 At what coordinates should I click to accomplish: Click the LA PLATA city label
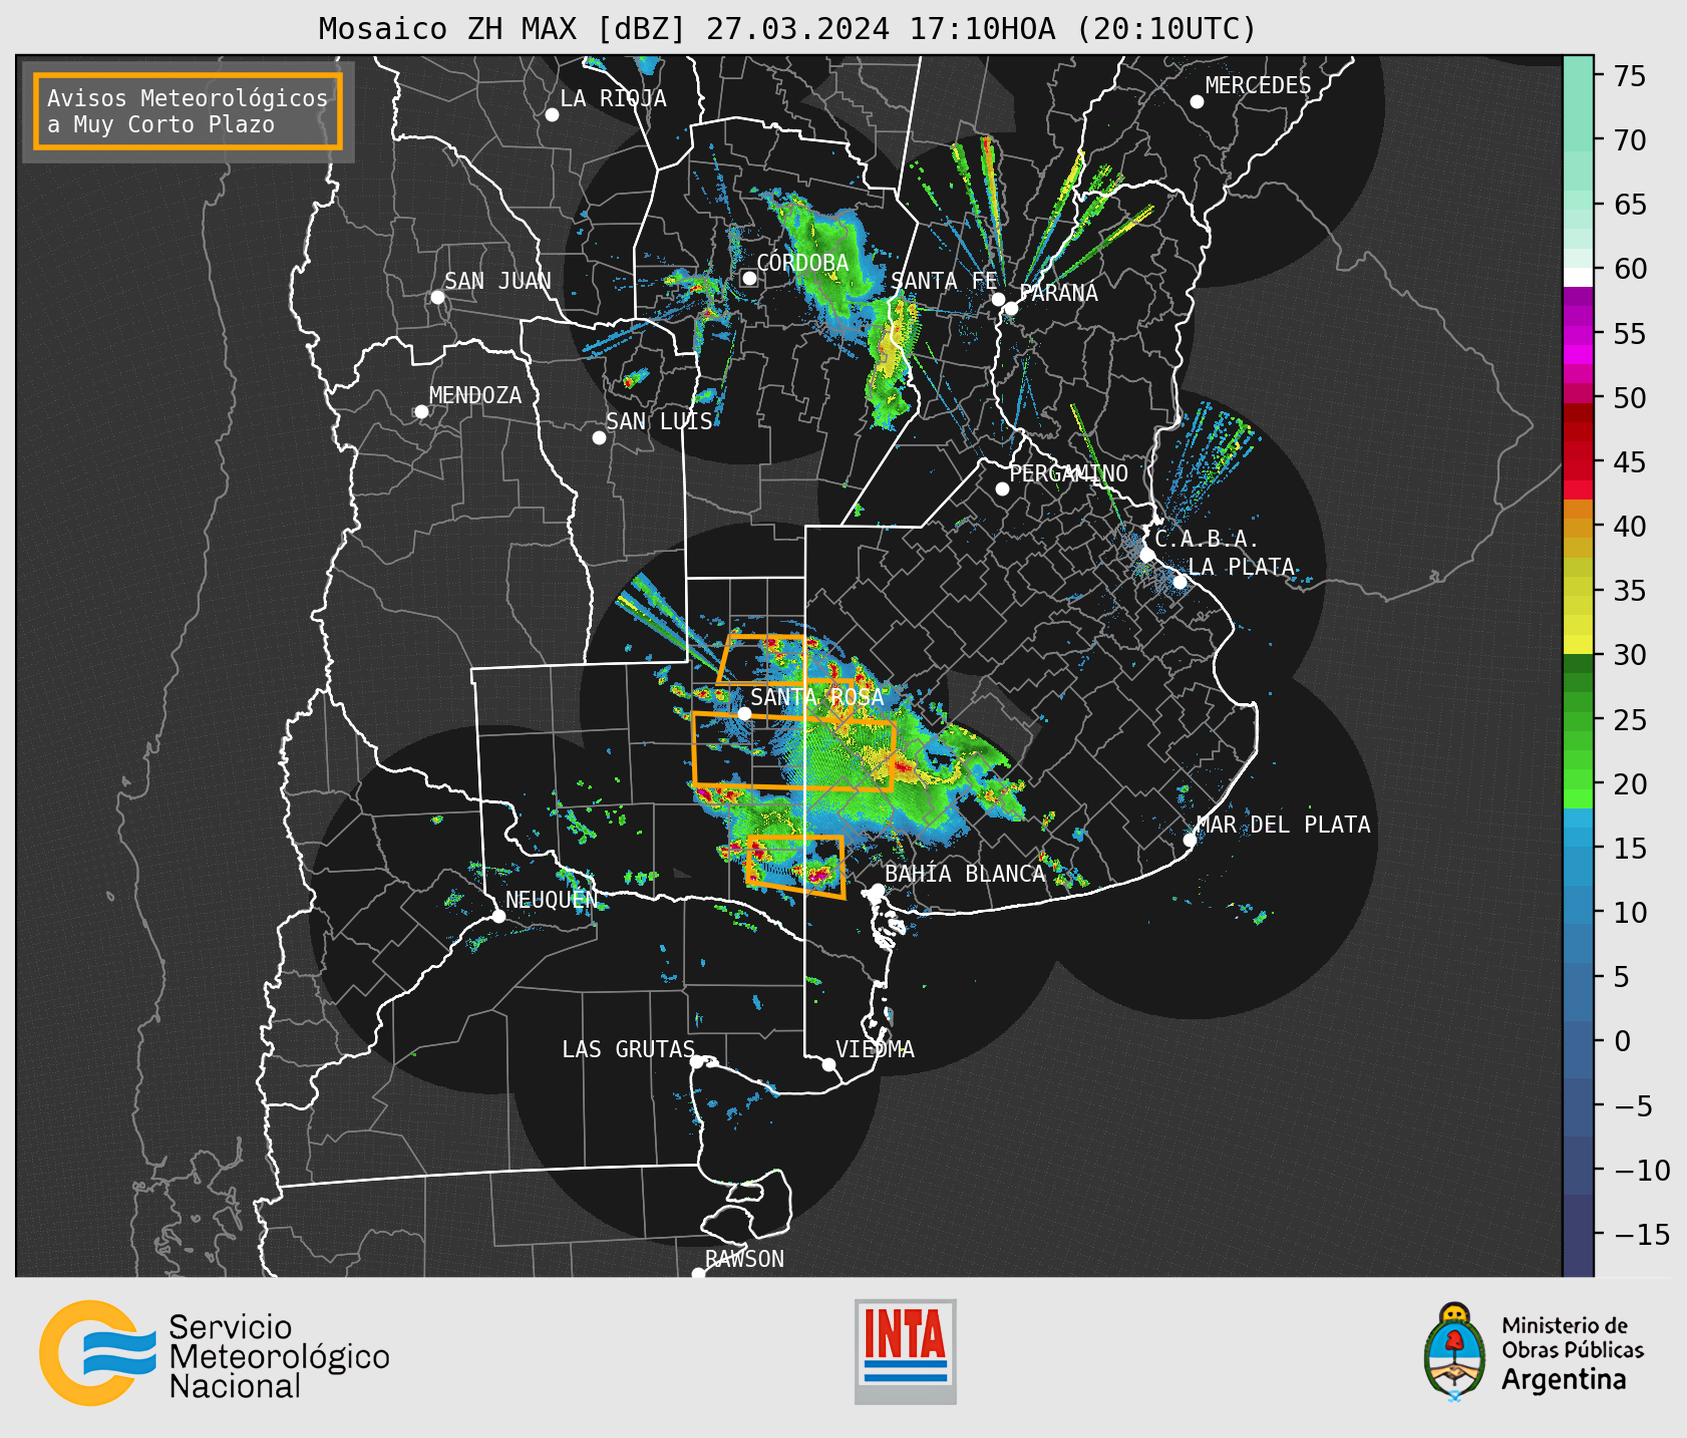(x=1242, y=567)
